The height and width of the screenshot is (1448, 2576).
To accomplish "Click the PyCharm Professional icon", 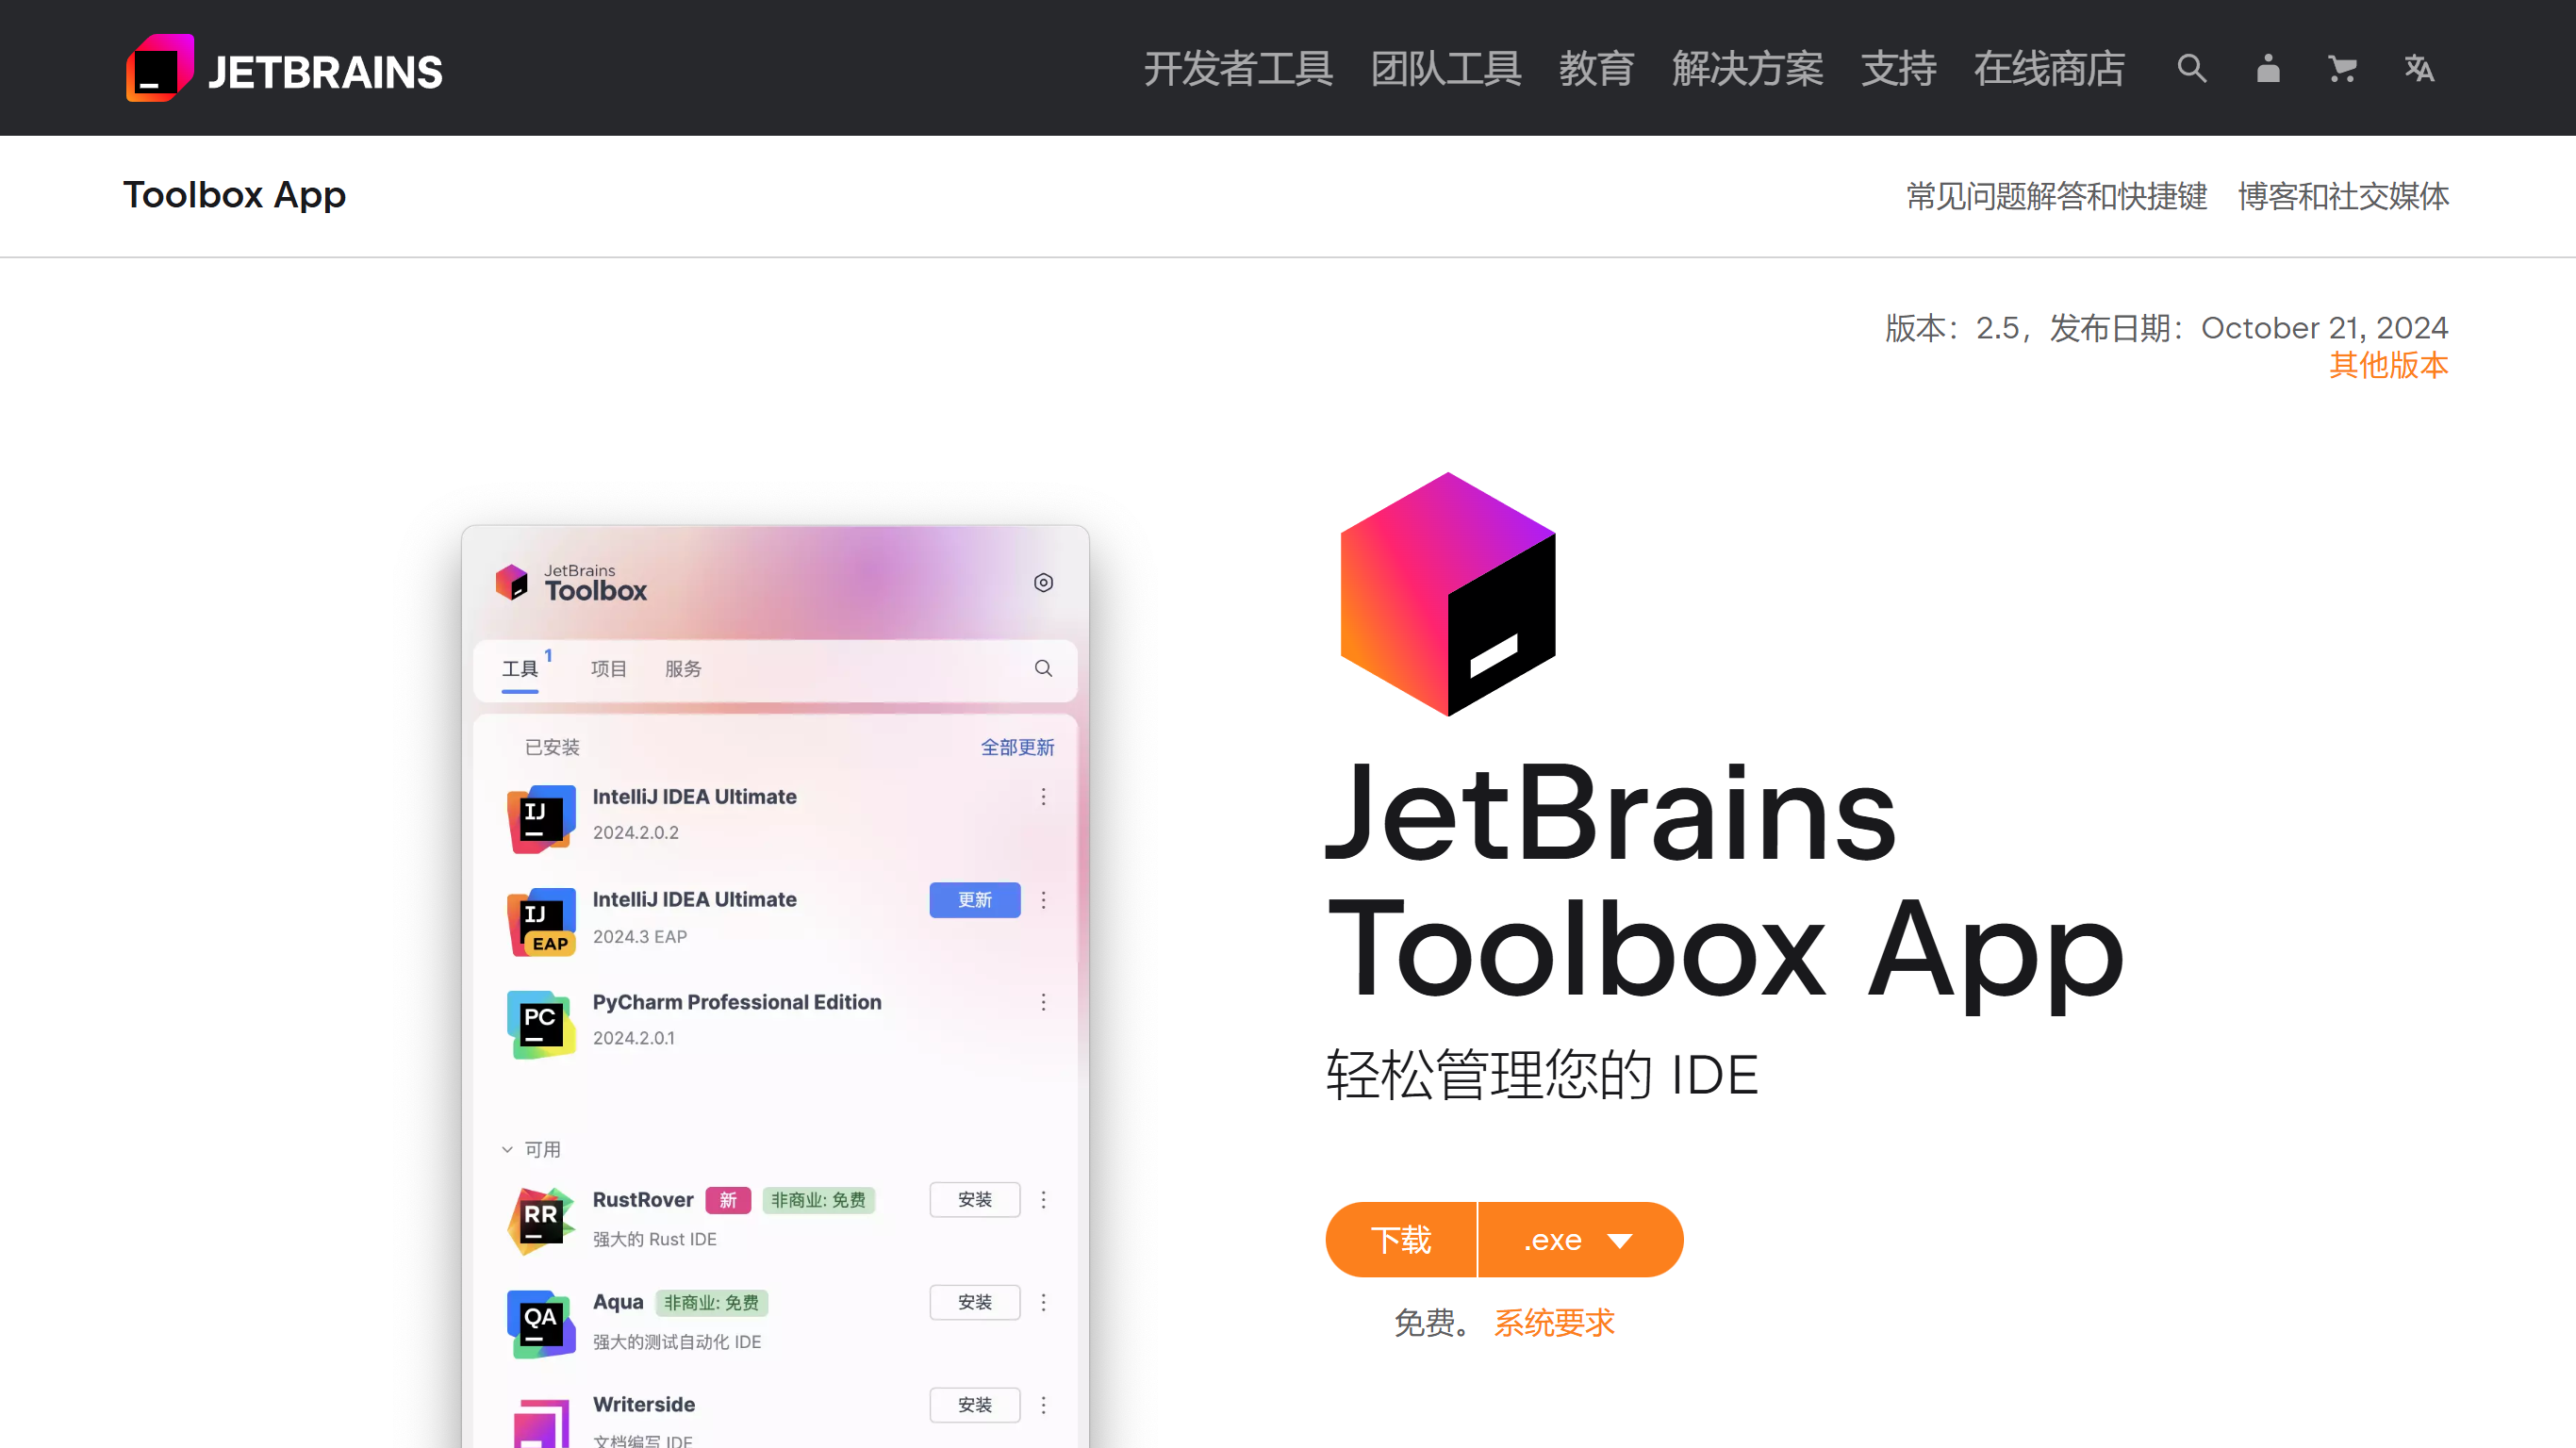I will click(541, 1024).
